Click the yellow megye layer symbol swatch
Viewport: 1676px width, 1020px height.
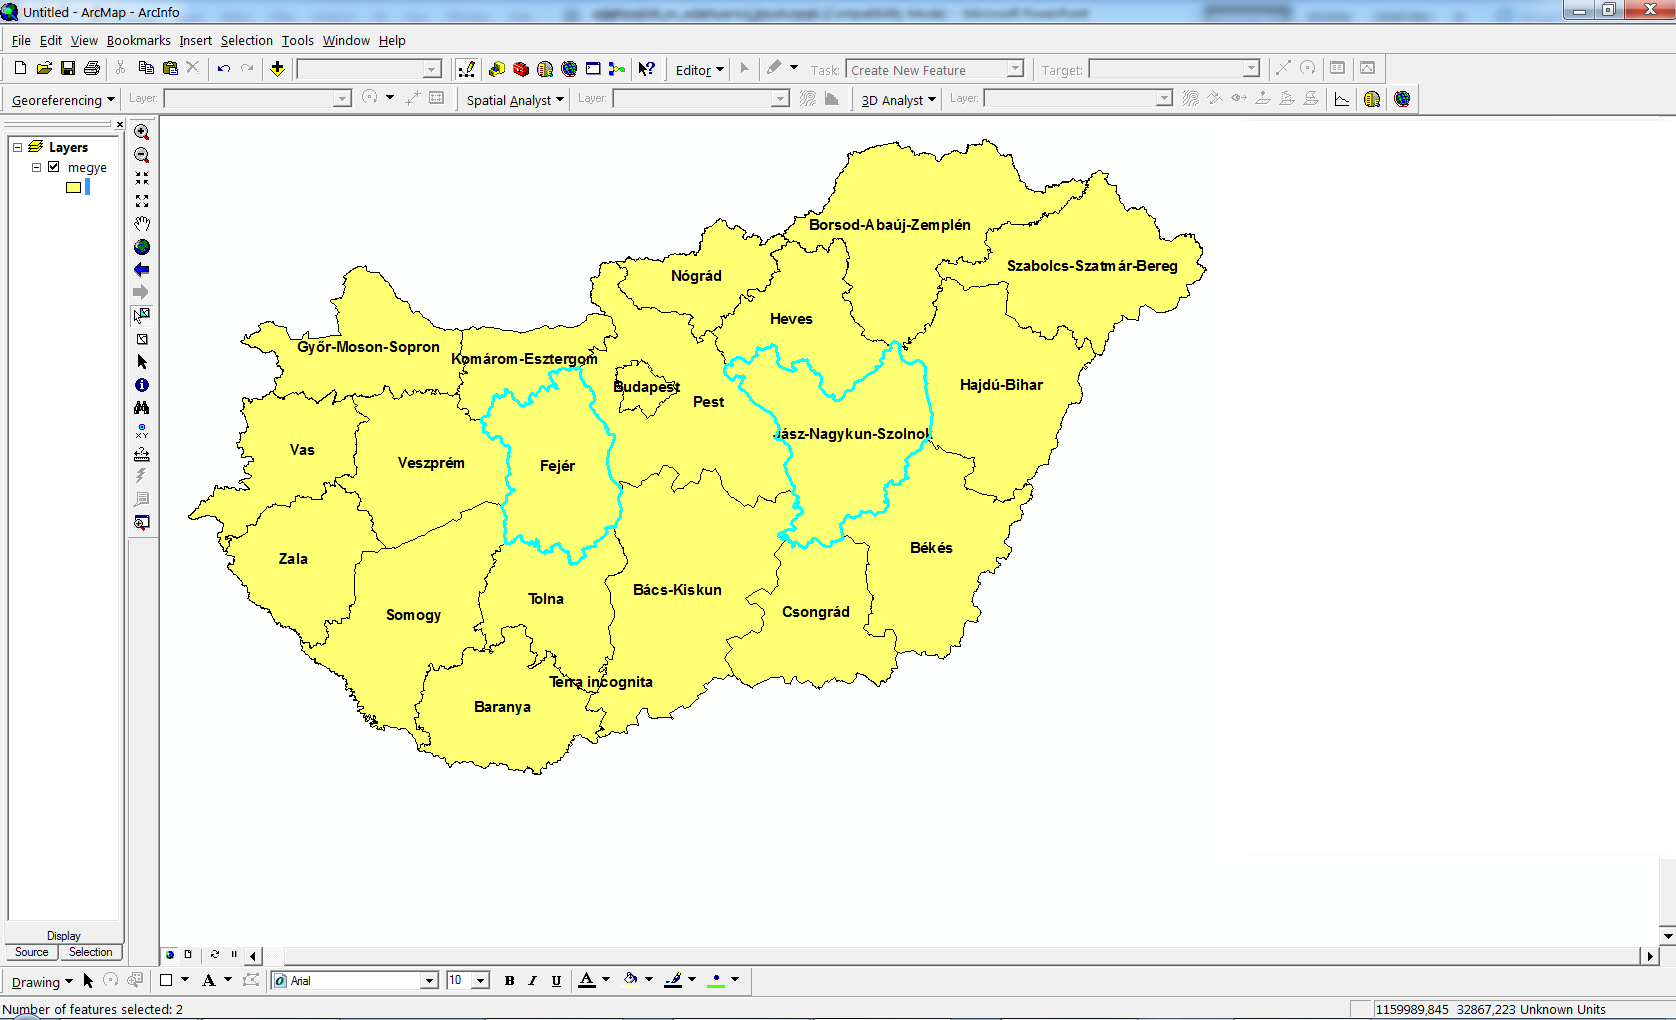tap(73, 187)
